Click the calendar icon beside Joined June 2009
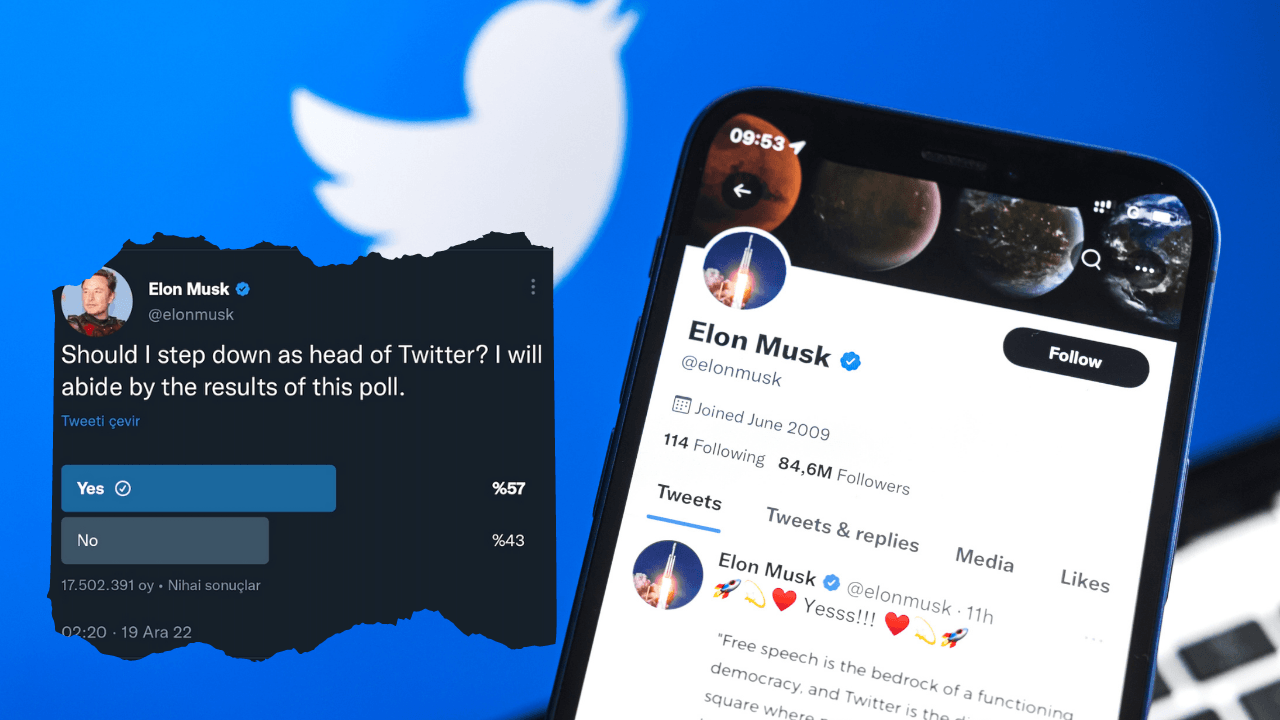 [683, 405]
